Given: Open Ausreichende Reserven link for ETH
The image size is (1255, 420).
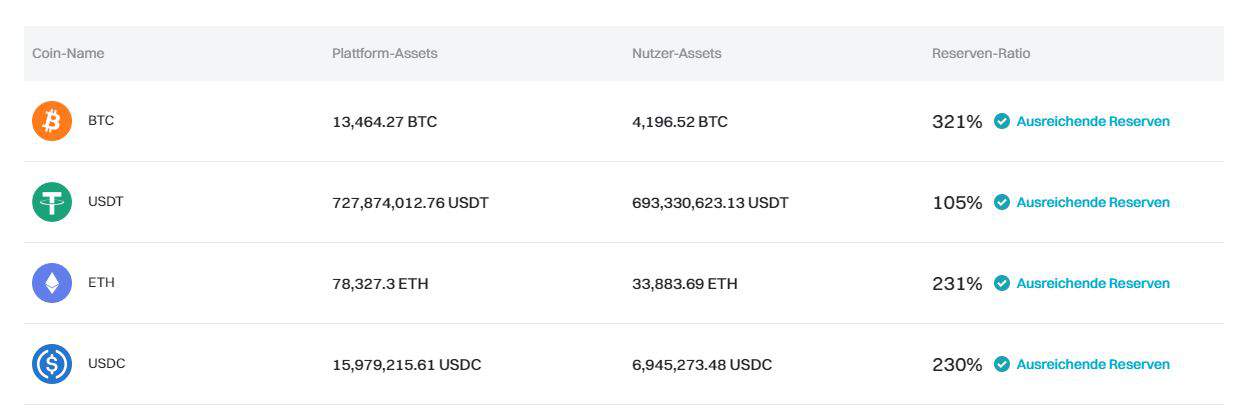Looking at the screenshot, I should (1093, 284).
